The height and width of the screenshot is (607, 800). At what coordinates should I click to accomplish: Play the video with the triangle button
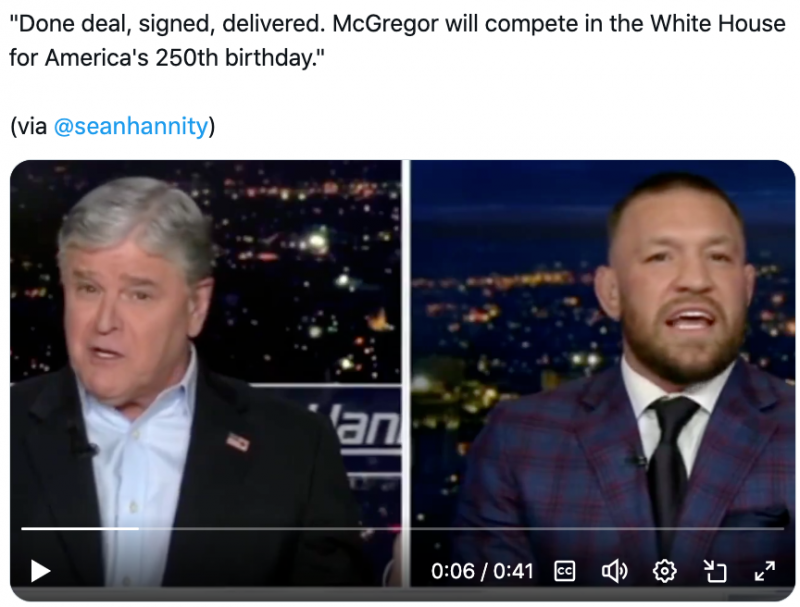40,571
